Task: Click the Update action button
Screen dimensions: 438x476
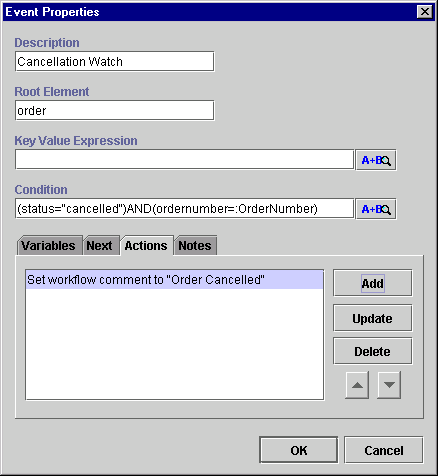Action: tap(373, 318)
